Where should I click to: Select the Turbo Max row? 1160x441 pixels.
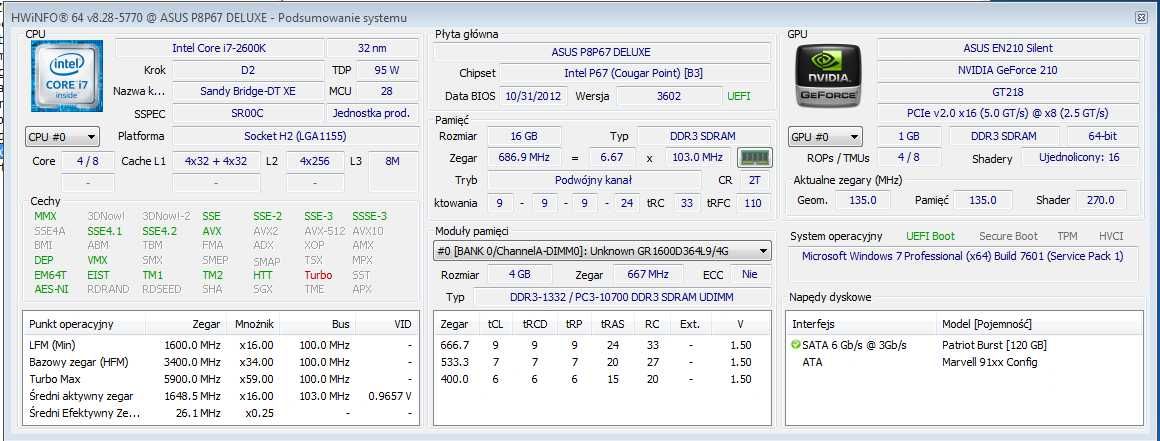point(220,379)
